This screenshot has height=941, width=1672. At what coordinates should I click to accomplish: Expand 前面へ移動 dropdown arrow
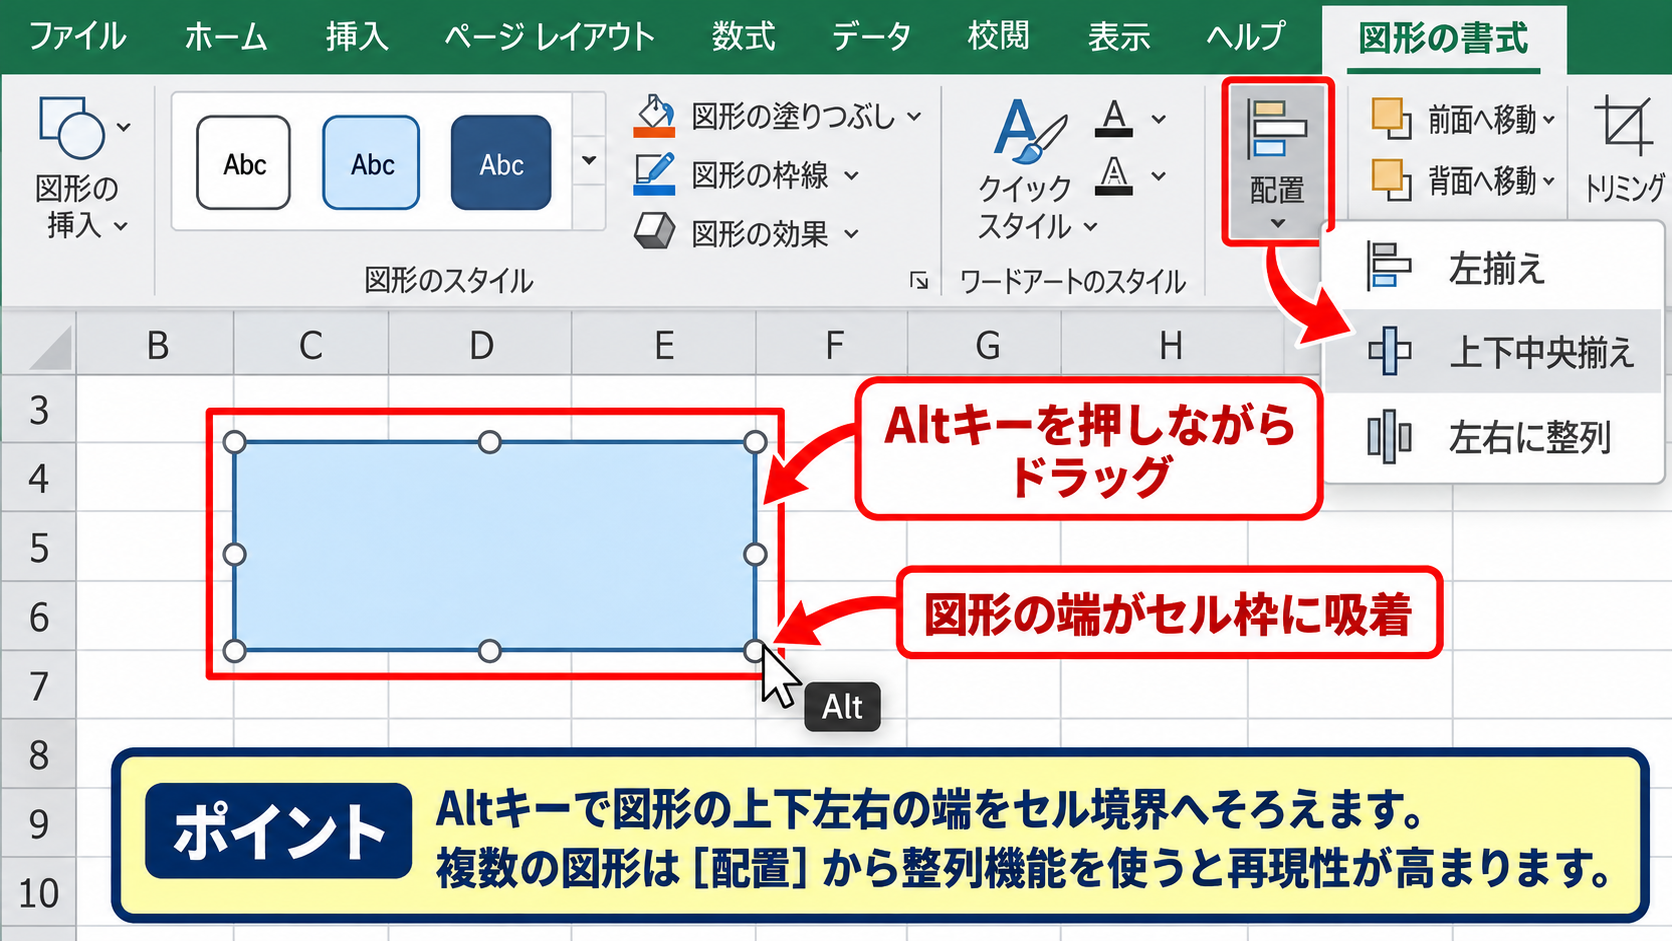pos(1549,120)
